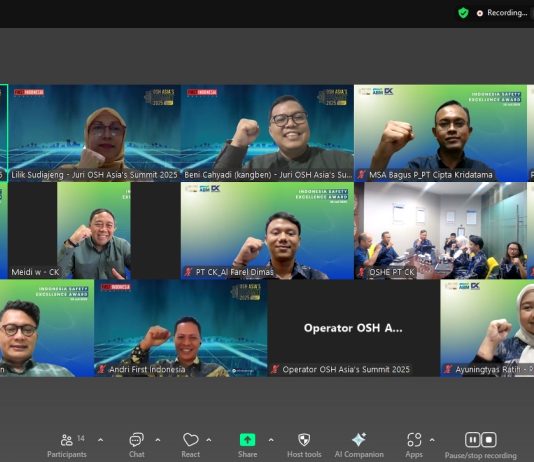Screen dimensions: 534x462
Task: Select Beni Cahyadi's video tile
Action: [267, 133]
